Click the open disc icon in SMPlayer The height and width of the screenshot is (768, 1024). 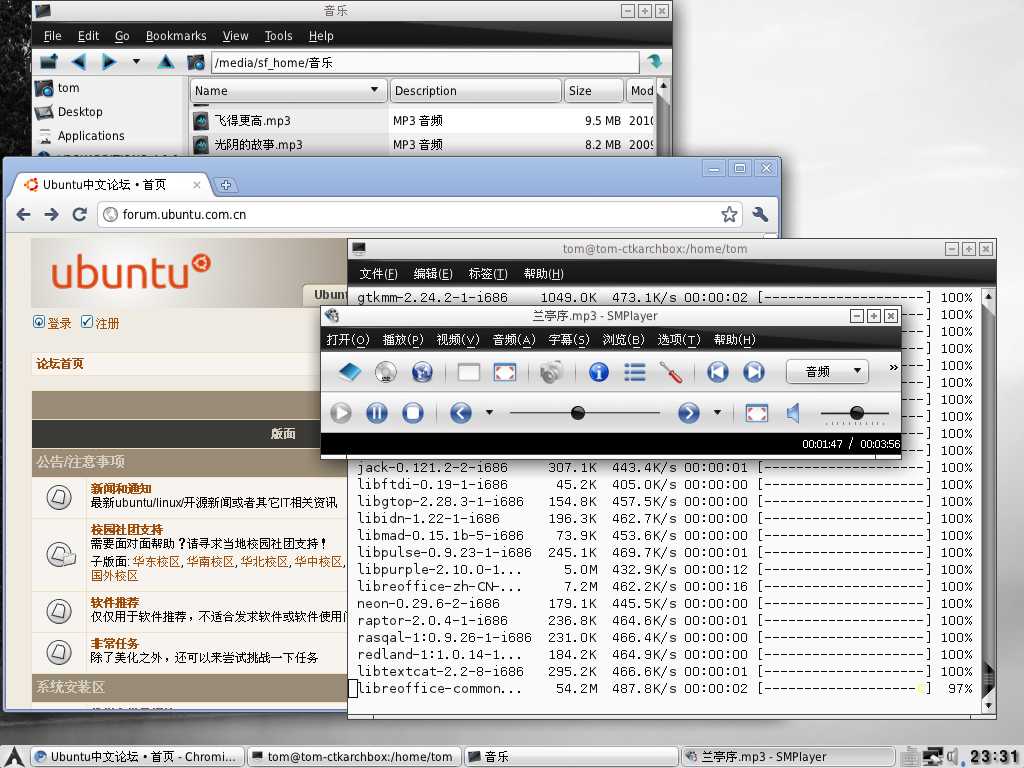pyautogui.click(x=386, y=372)
